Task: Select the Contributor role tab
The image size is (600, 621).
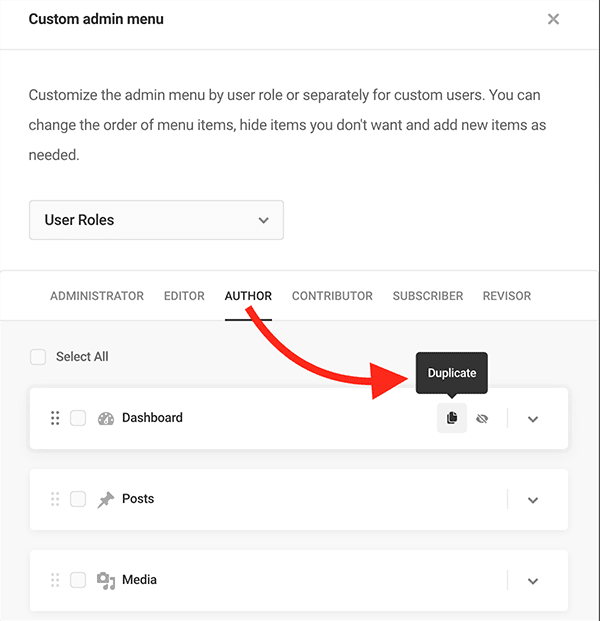Action: click(332, 296)
